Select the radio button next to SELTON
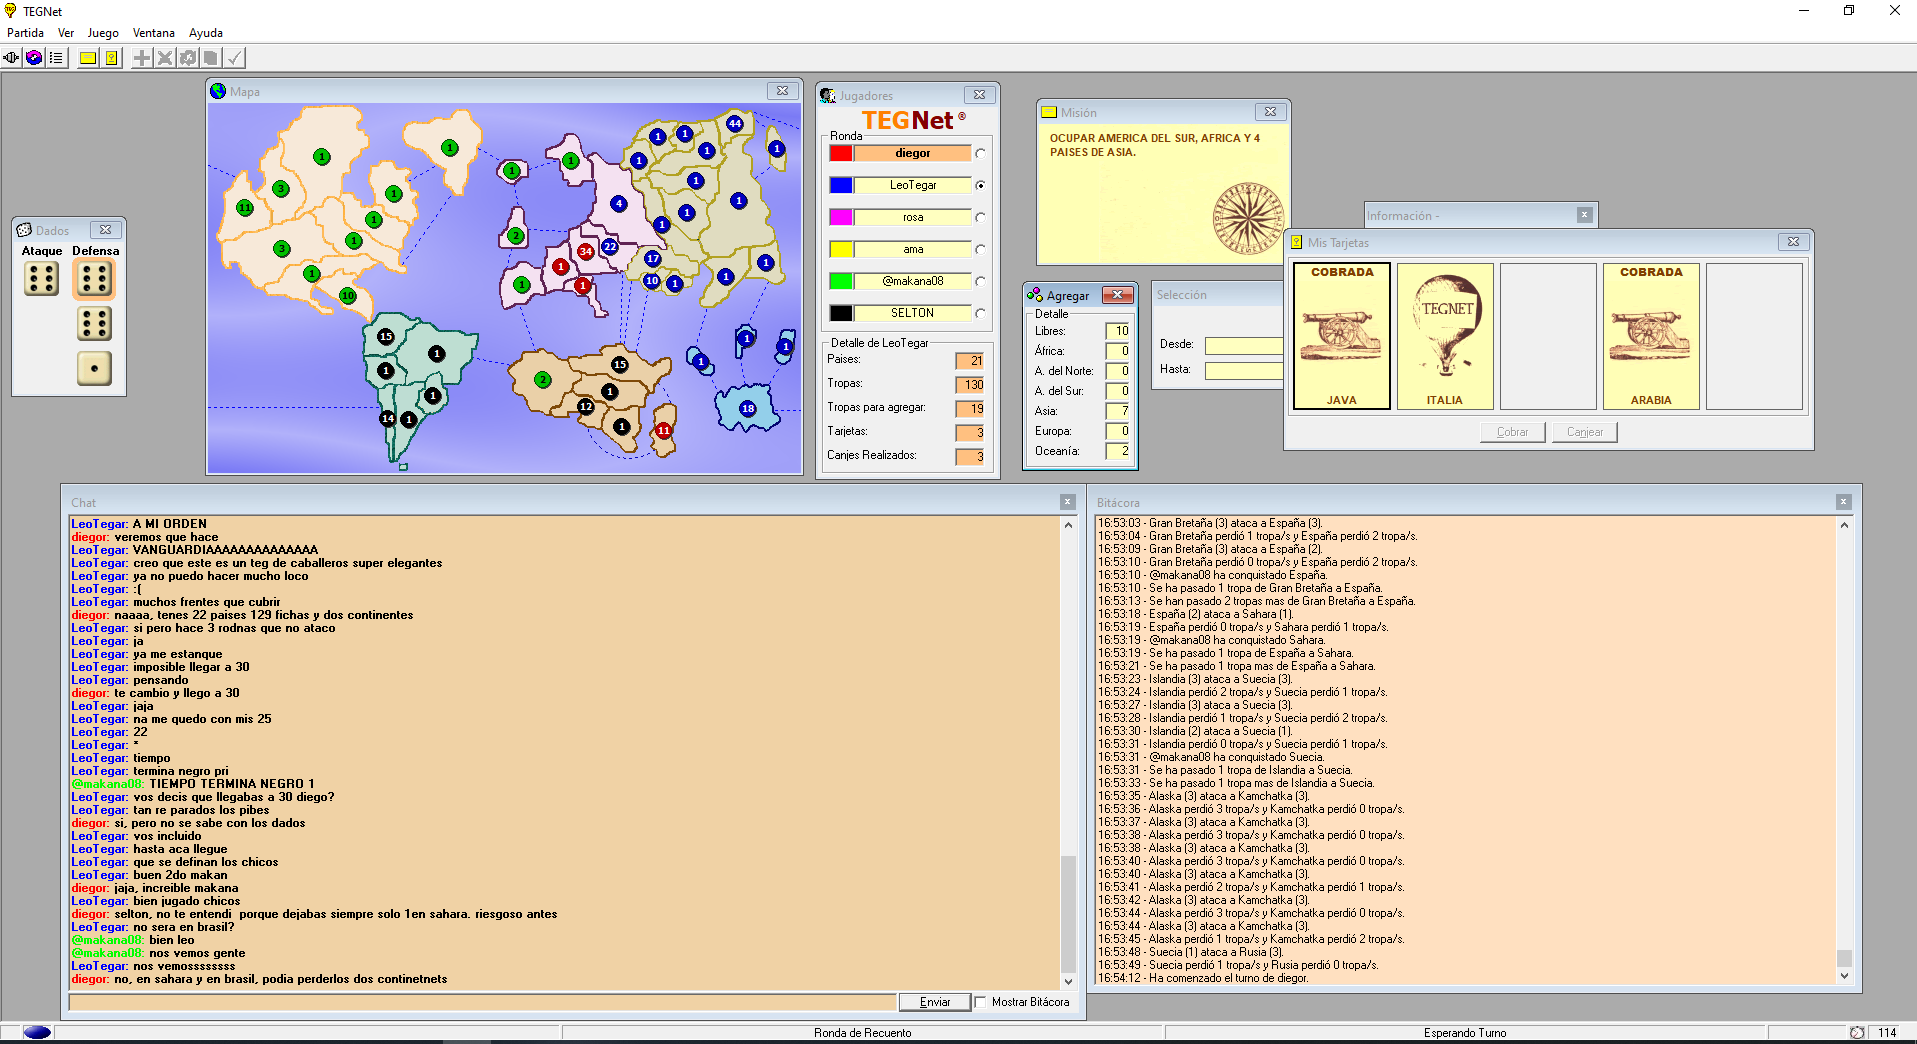The image size is (1917, 1044). 980,314
